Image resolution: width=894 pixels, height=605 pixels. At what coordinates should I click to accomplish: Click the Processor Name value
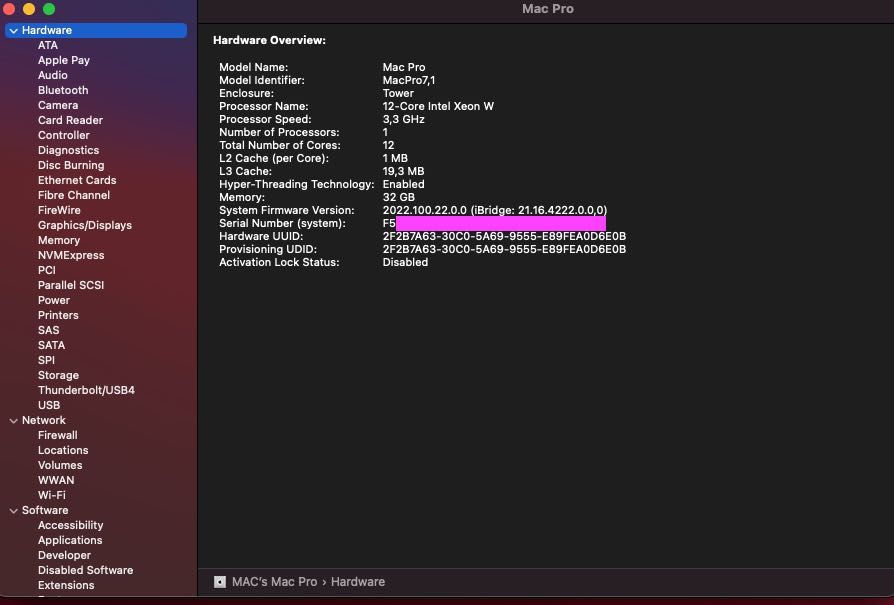(438, 107)
